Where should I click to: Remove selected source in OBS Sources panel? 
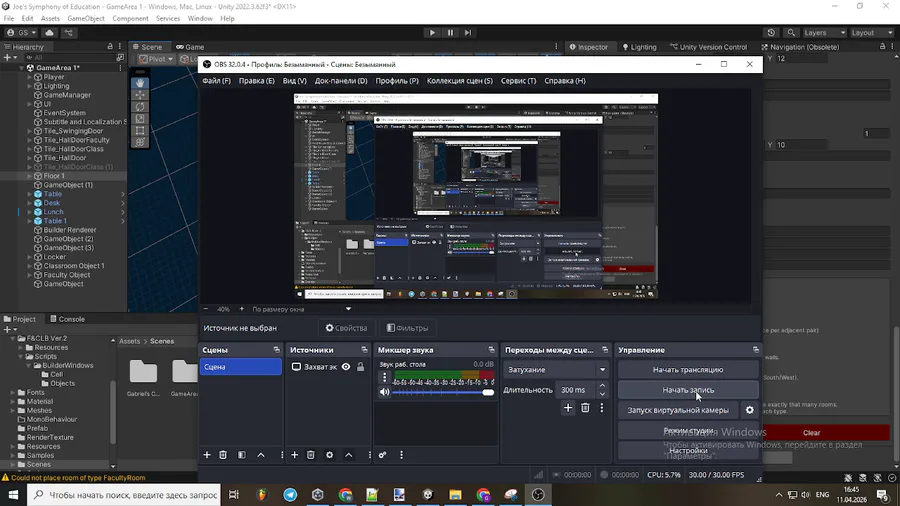pos(311,455)
